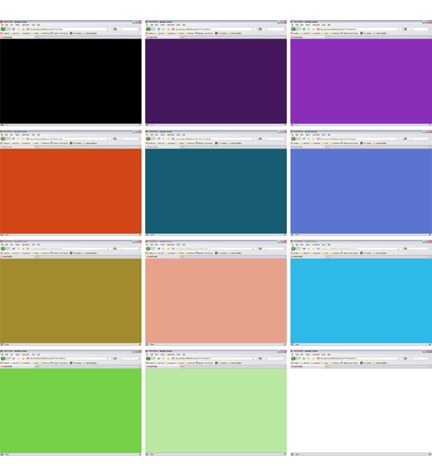Viewport: 432px width, 476px height.
Task: Click the search box in the violet window toolbar
Action: (418, 29)
